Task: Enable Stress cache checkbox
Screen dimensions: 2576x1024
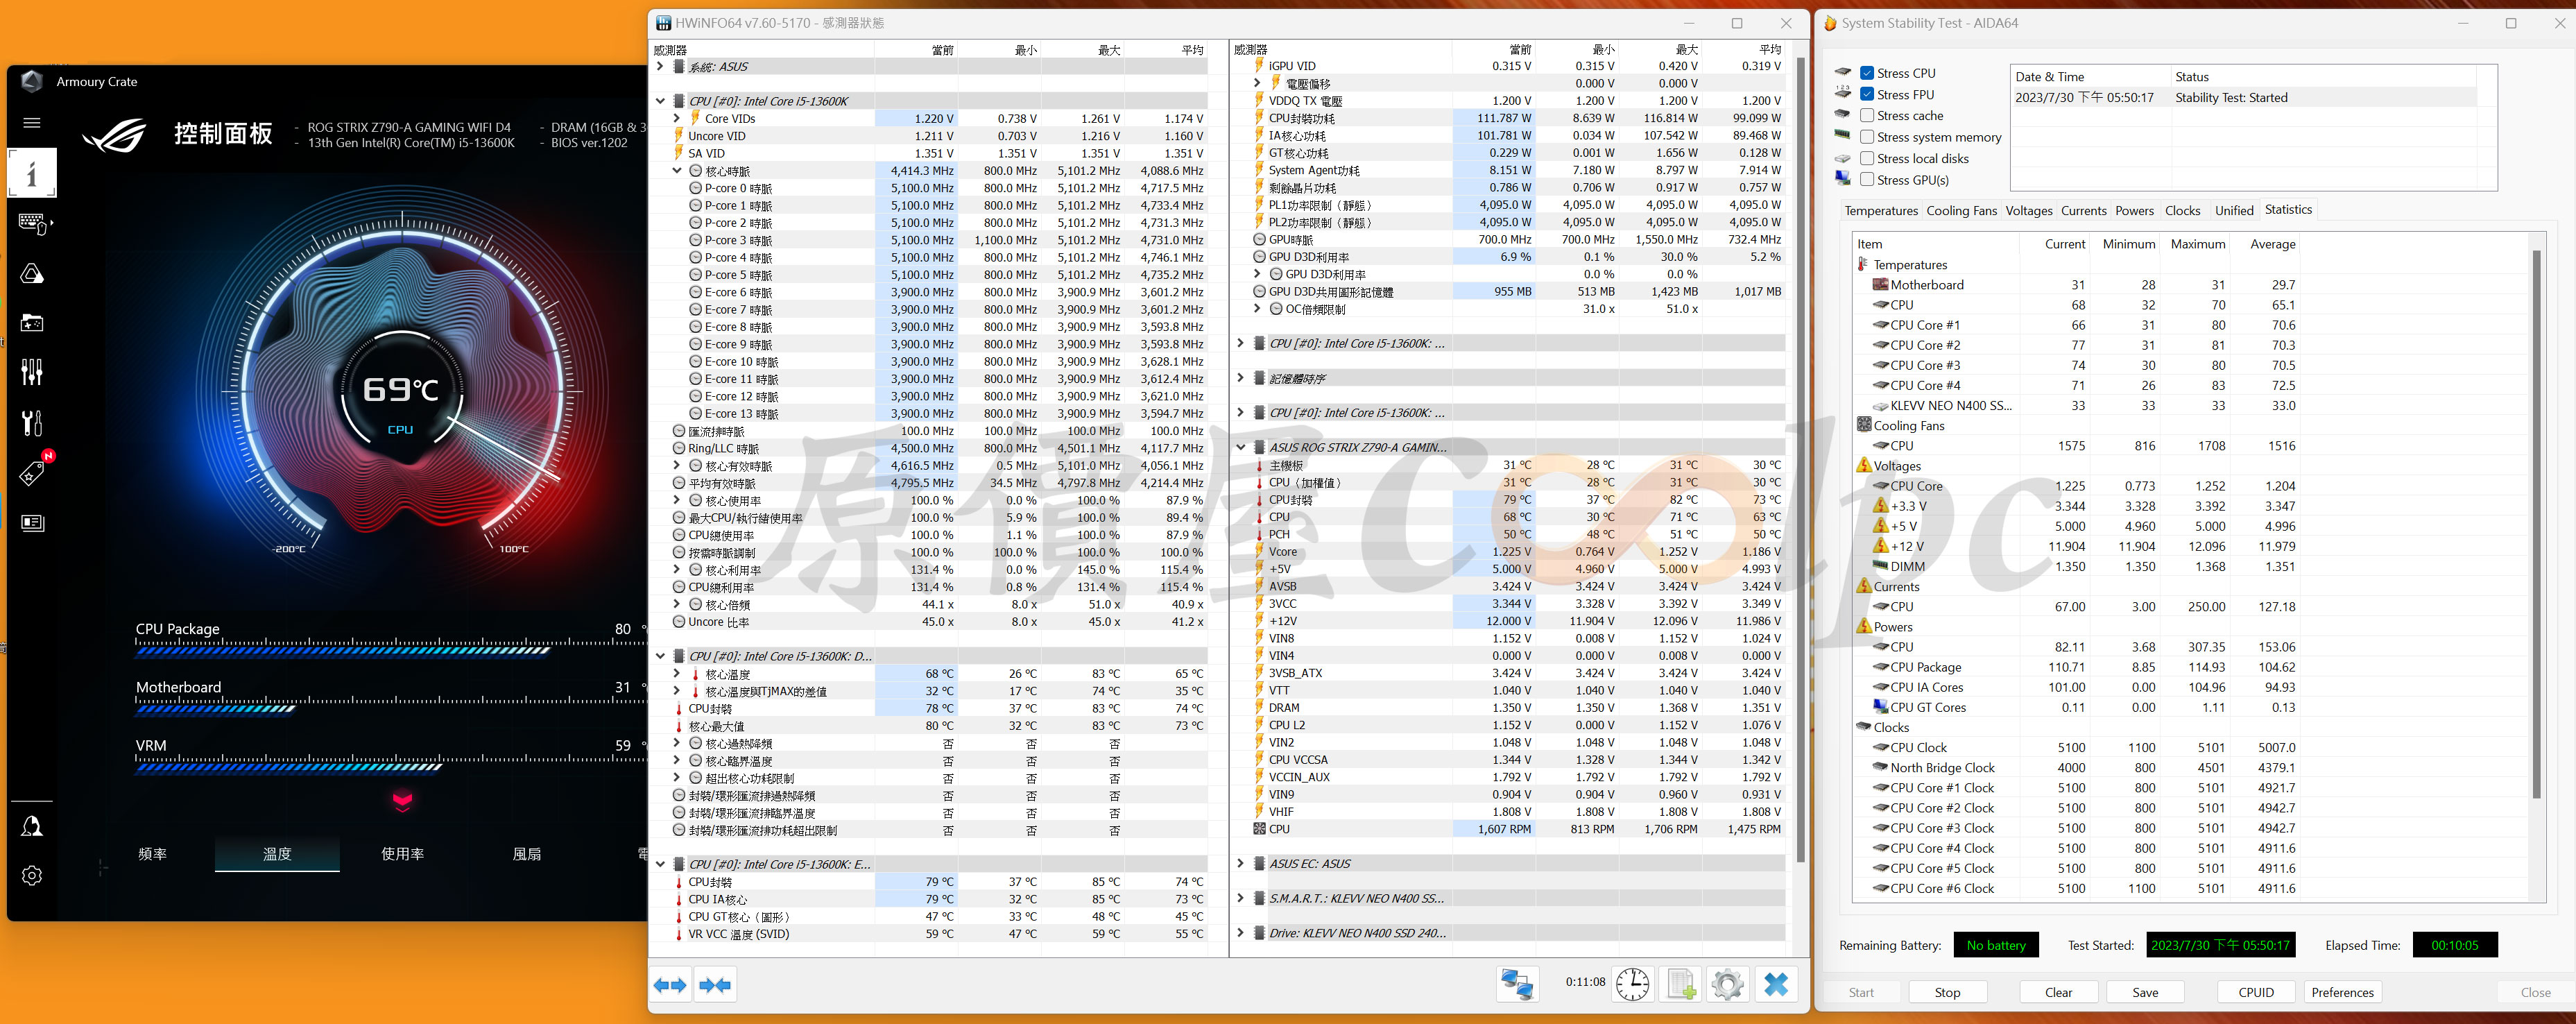Action: click(x=1867, y=115)
